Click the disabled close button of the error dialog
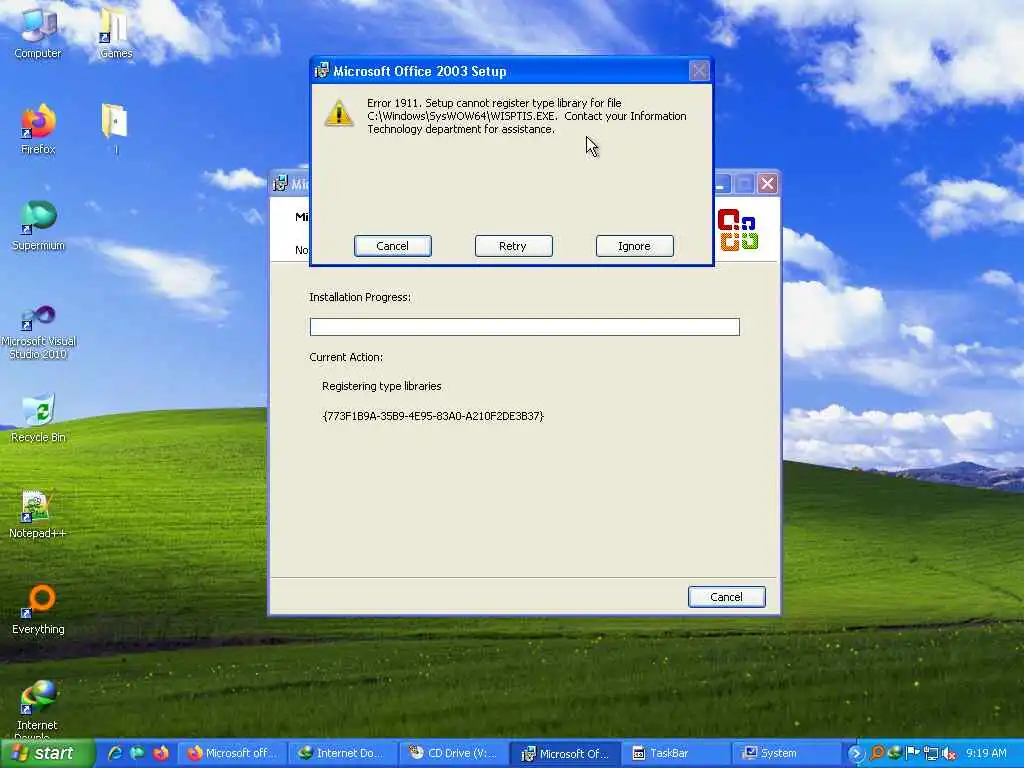This screenshot has width=1024, height=768. coord(699,71)
